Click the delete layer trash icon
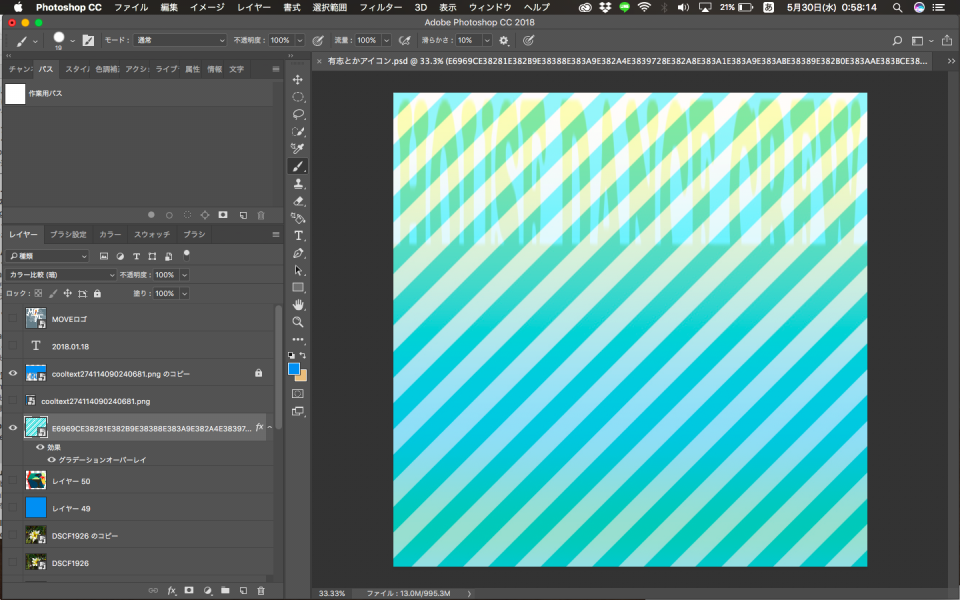The width and height of the screenshot is (960, 600). [x=261, y=591]
